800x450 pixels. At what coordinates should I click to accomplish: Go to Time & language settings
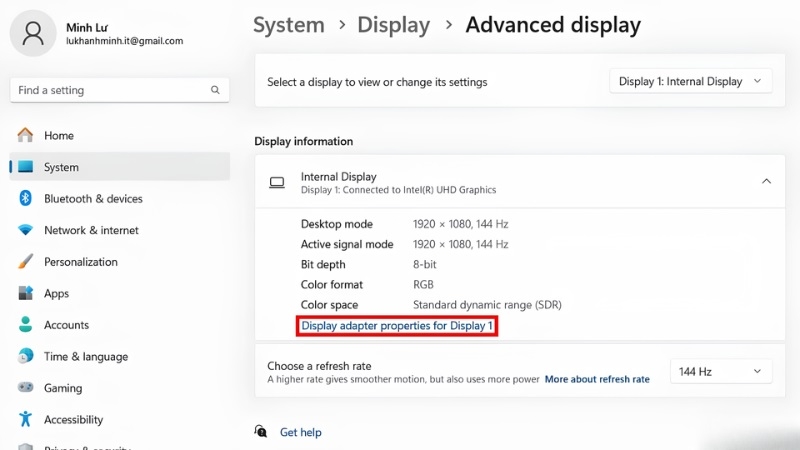[119, 357]
